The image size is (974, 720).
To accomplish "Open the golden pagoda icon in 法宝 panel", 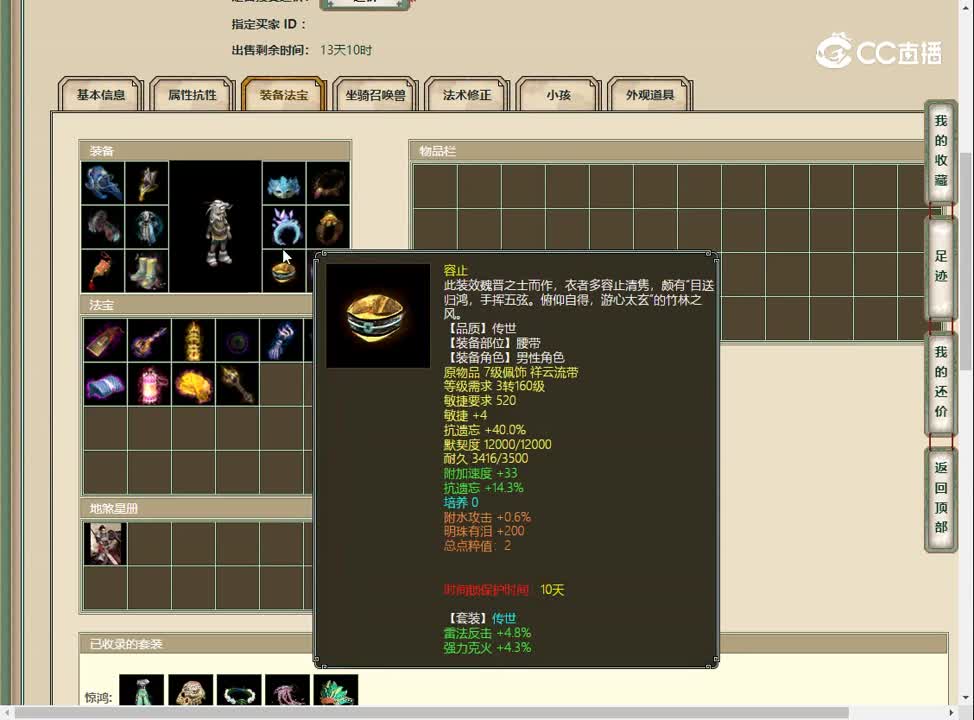I will tap(193, 340).
